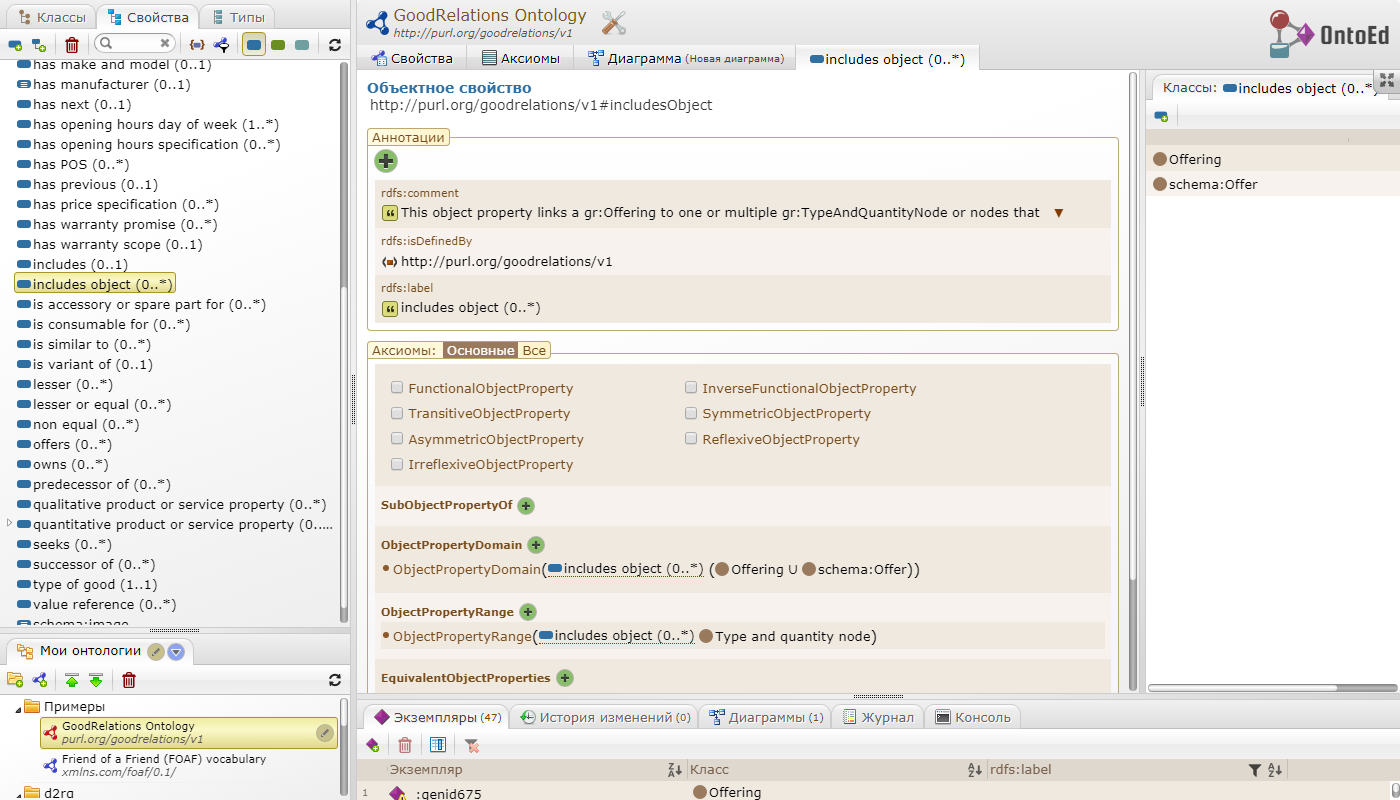This screenshot has width=1400, height=800.
Task: Sort the rdfs:label column
Action: point(1275,770)
